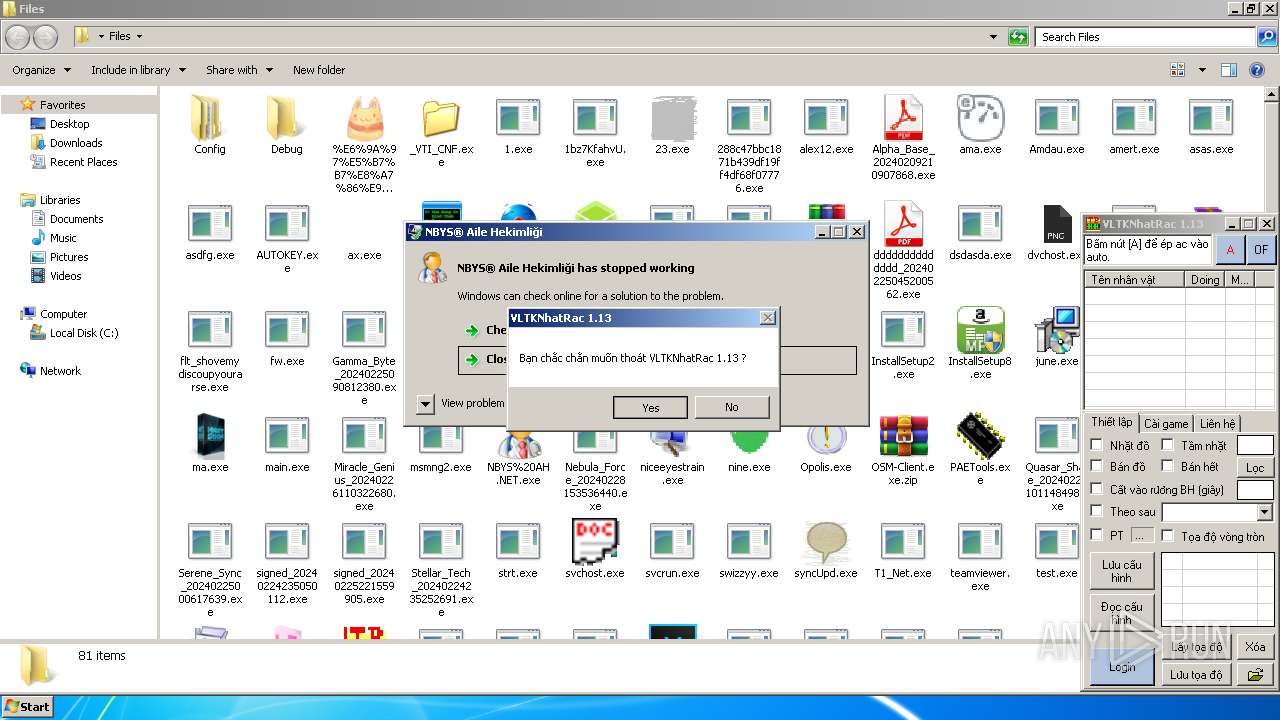Open Include in library dropdown

[x=138, y=70]
